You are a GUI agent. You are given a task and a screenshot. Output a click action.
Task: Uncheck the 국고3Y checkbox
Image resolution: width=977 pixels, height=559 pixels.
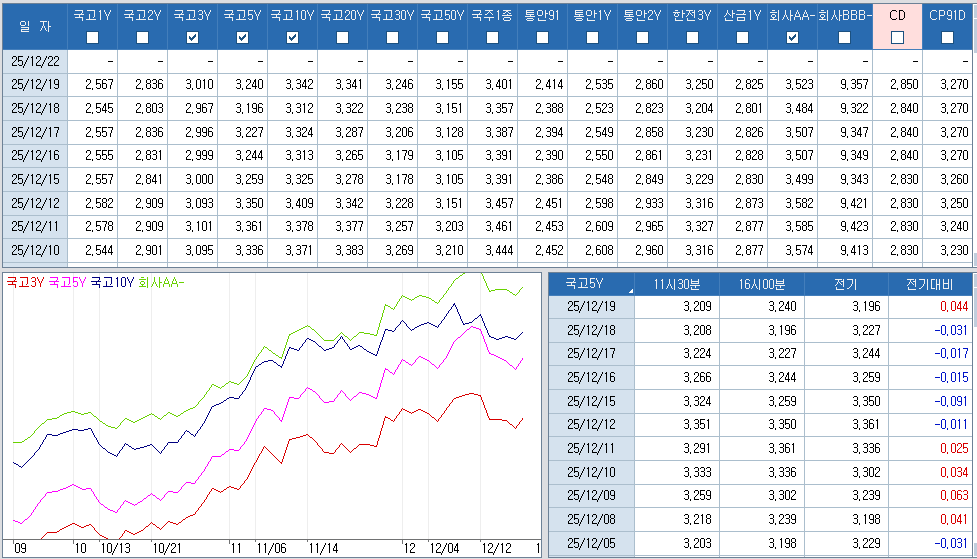193,38
